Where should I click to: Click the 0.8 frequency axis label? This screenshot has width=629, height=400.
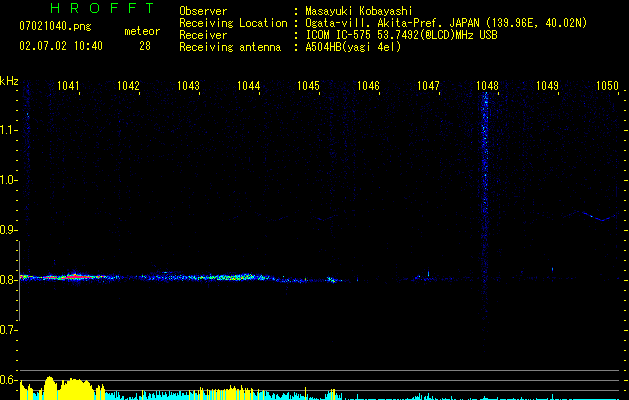(x=7, y=280)
